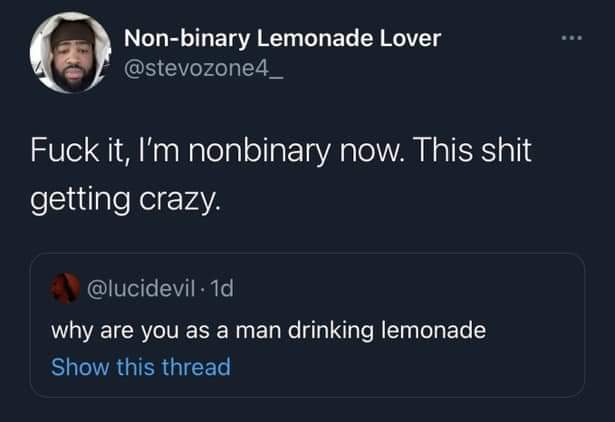Click the word 'crazy.' in the tweet
Viewport: 615px width, 422px height.
coord(180,200)
